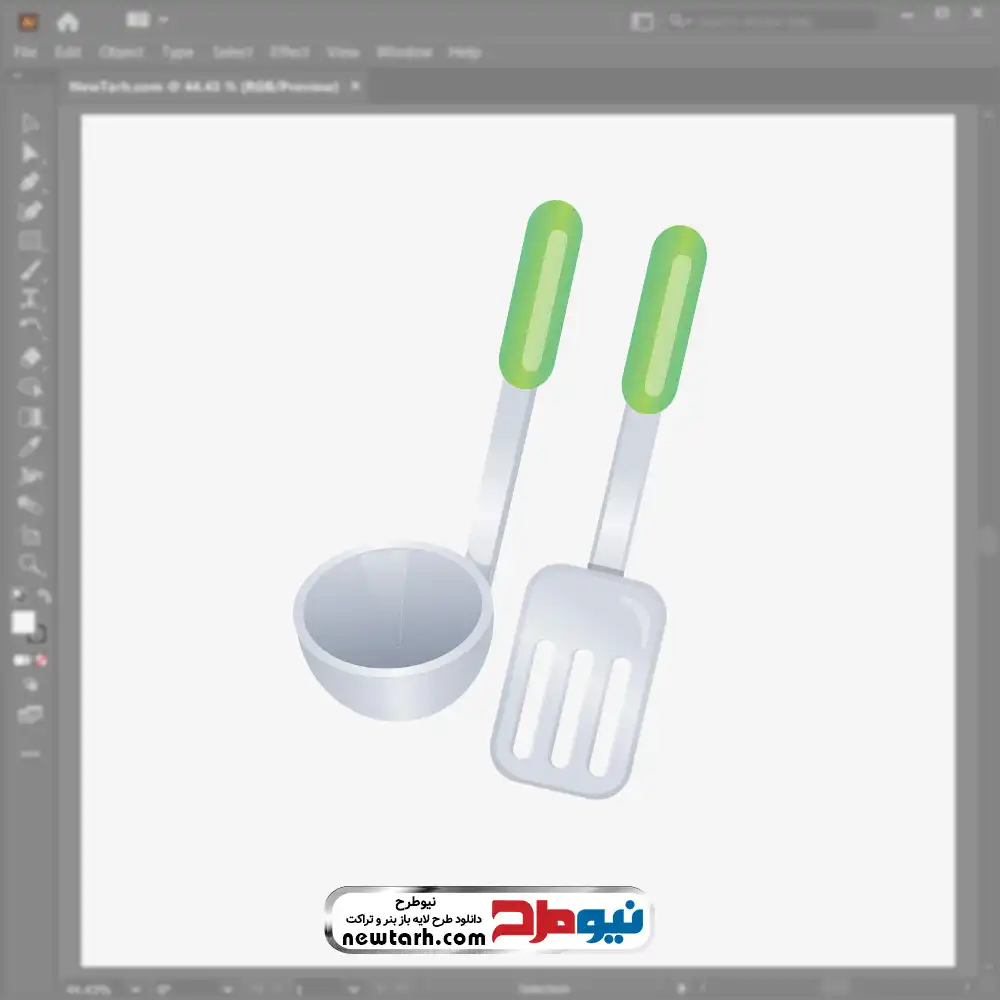The height and width of the screenshot is (1000, 1000).
Task: Select the Pen tool
Action: (x=30, y=182)
